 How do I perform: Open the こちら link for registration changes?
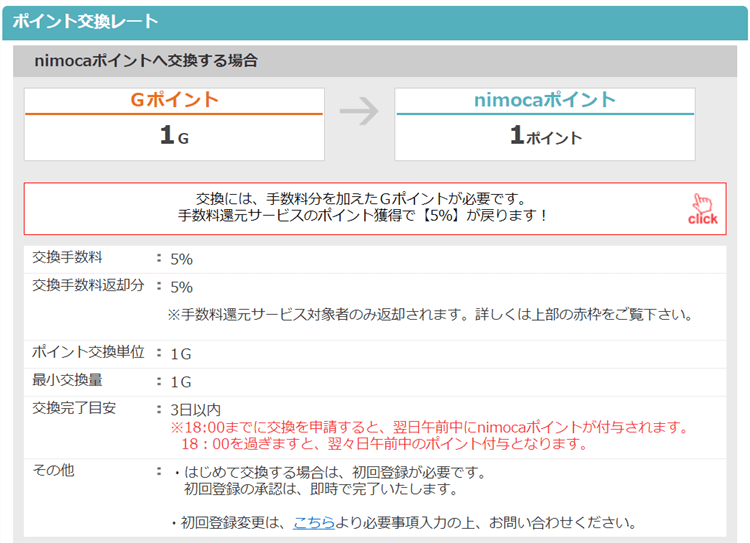pyautogui.click(x=314, y=522)
